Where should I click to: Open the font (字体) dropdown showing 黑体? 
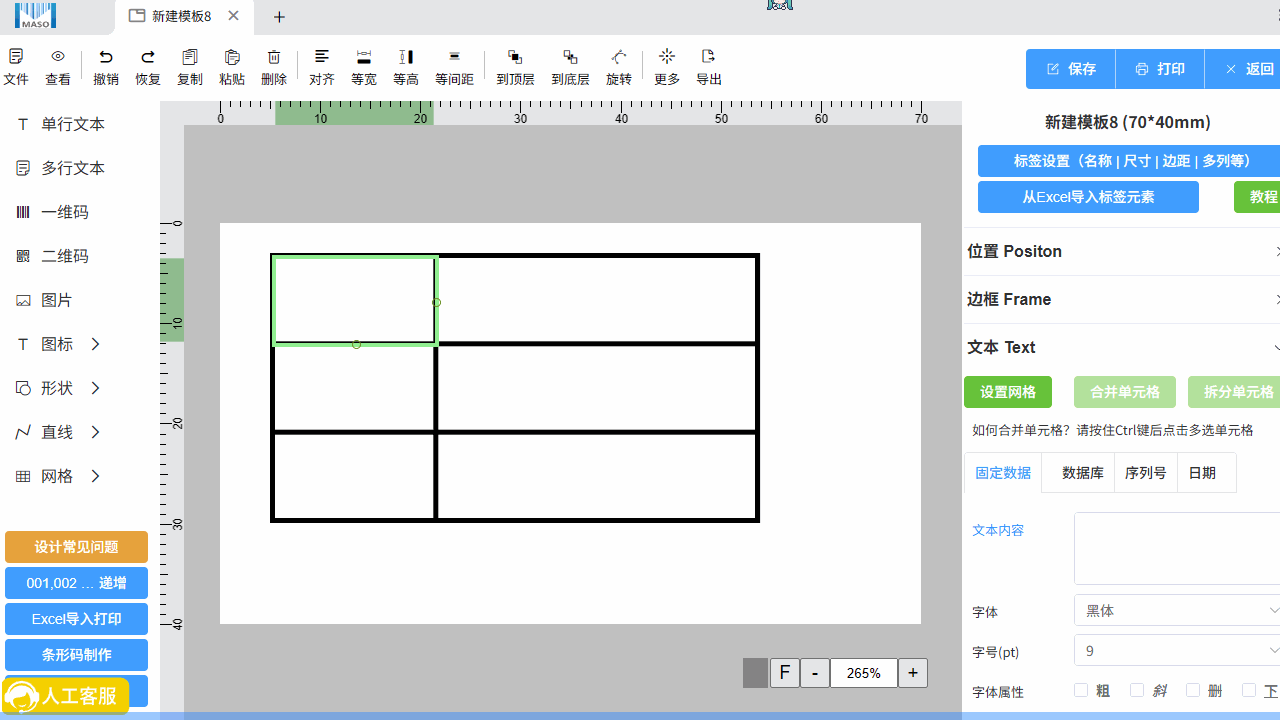[x=1176, y=610]
